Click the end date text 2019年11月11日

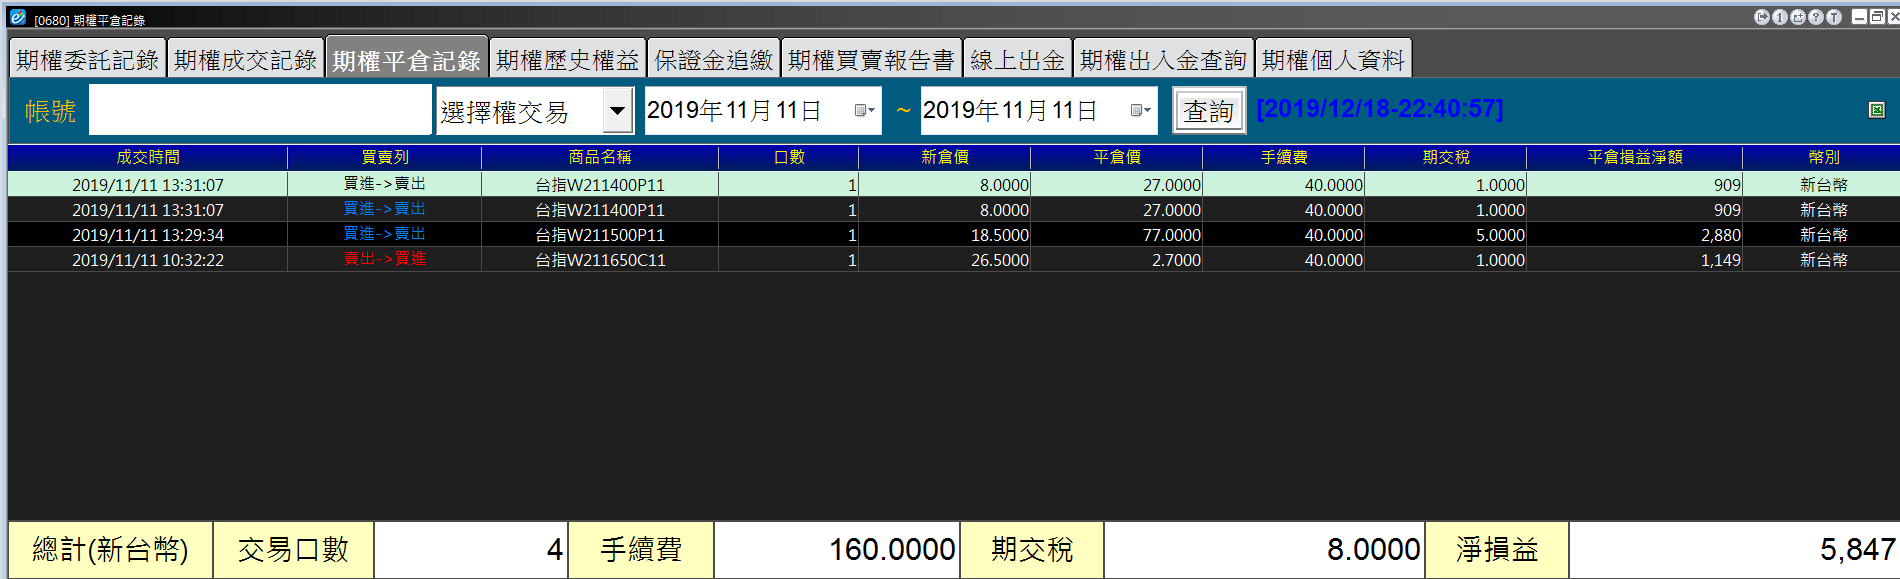point(1011,110)
